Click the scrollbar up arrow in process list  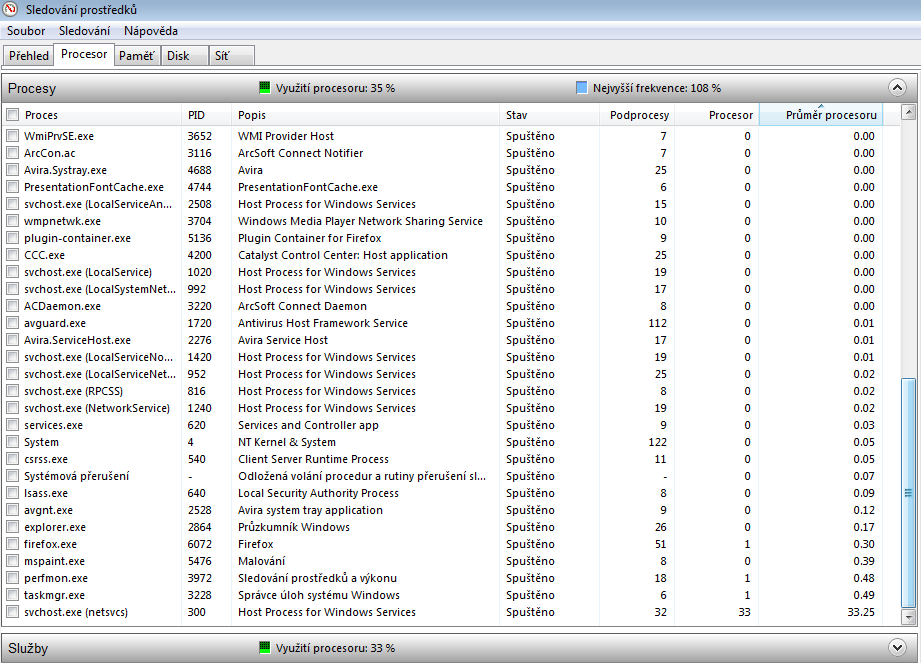pyautogui.click(x=908, y=114)
